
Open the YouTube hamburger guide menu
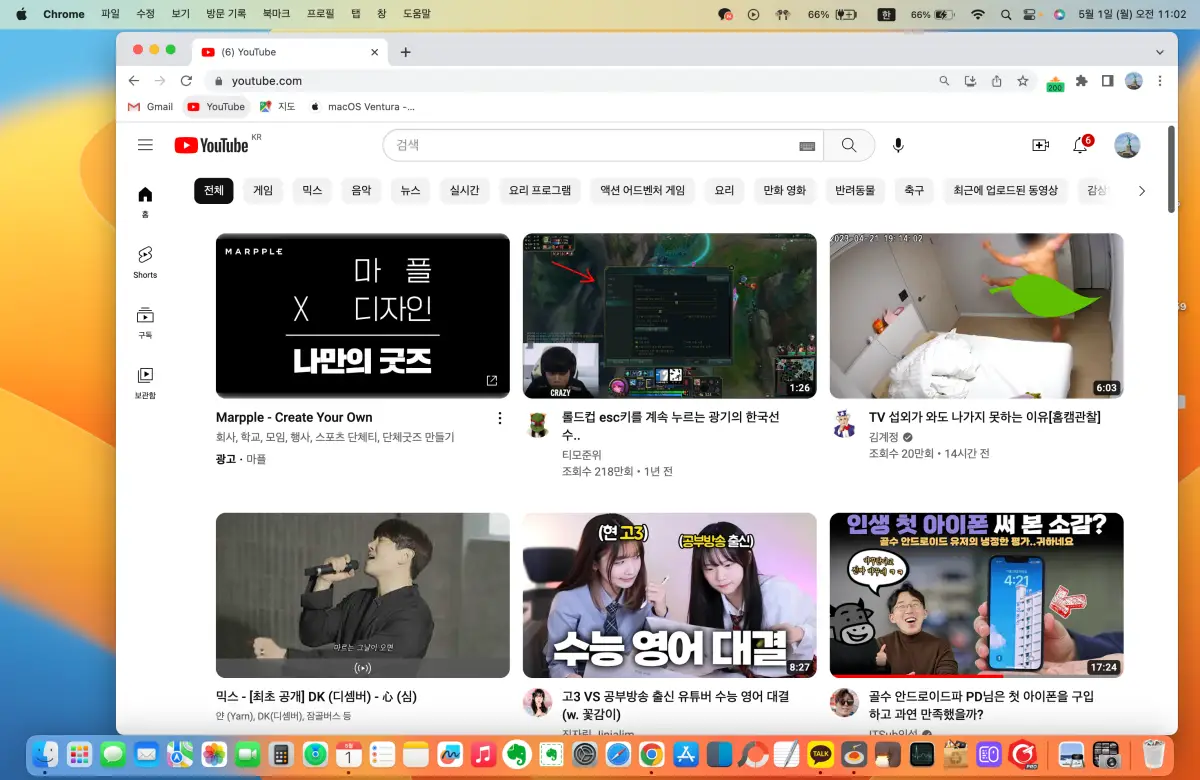[145, 145]
